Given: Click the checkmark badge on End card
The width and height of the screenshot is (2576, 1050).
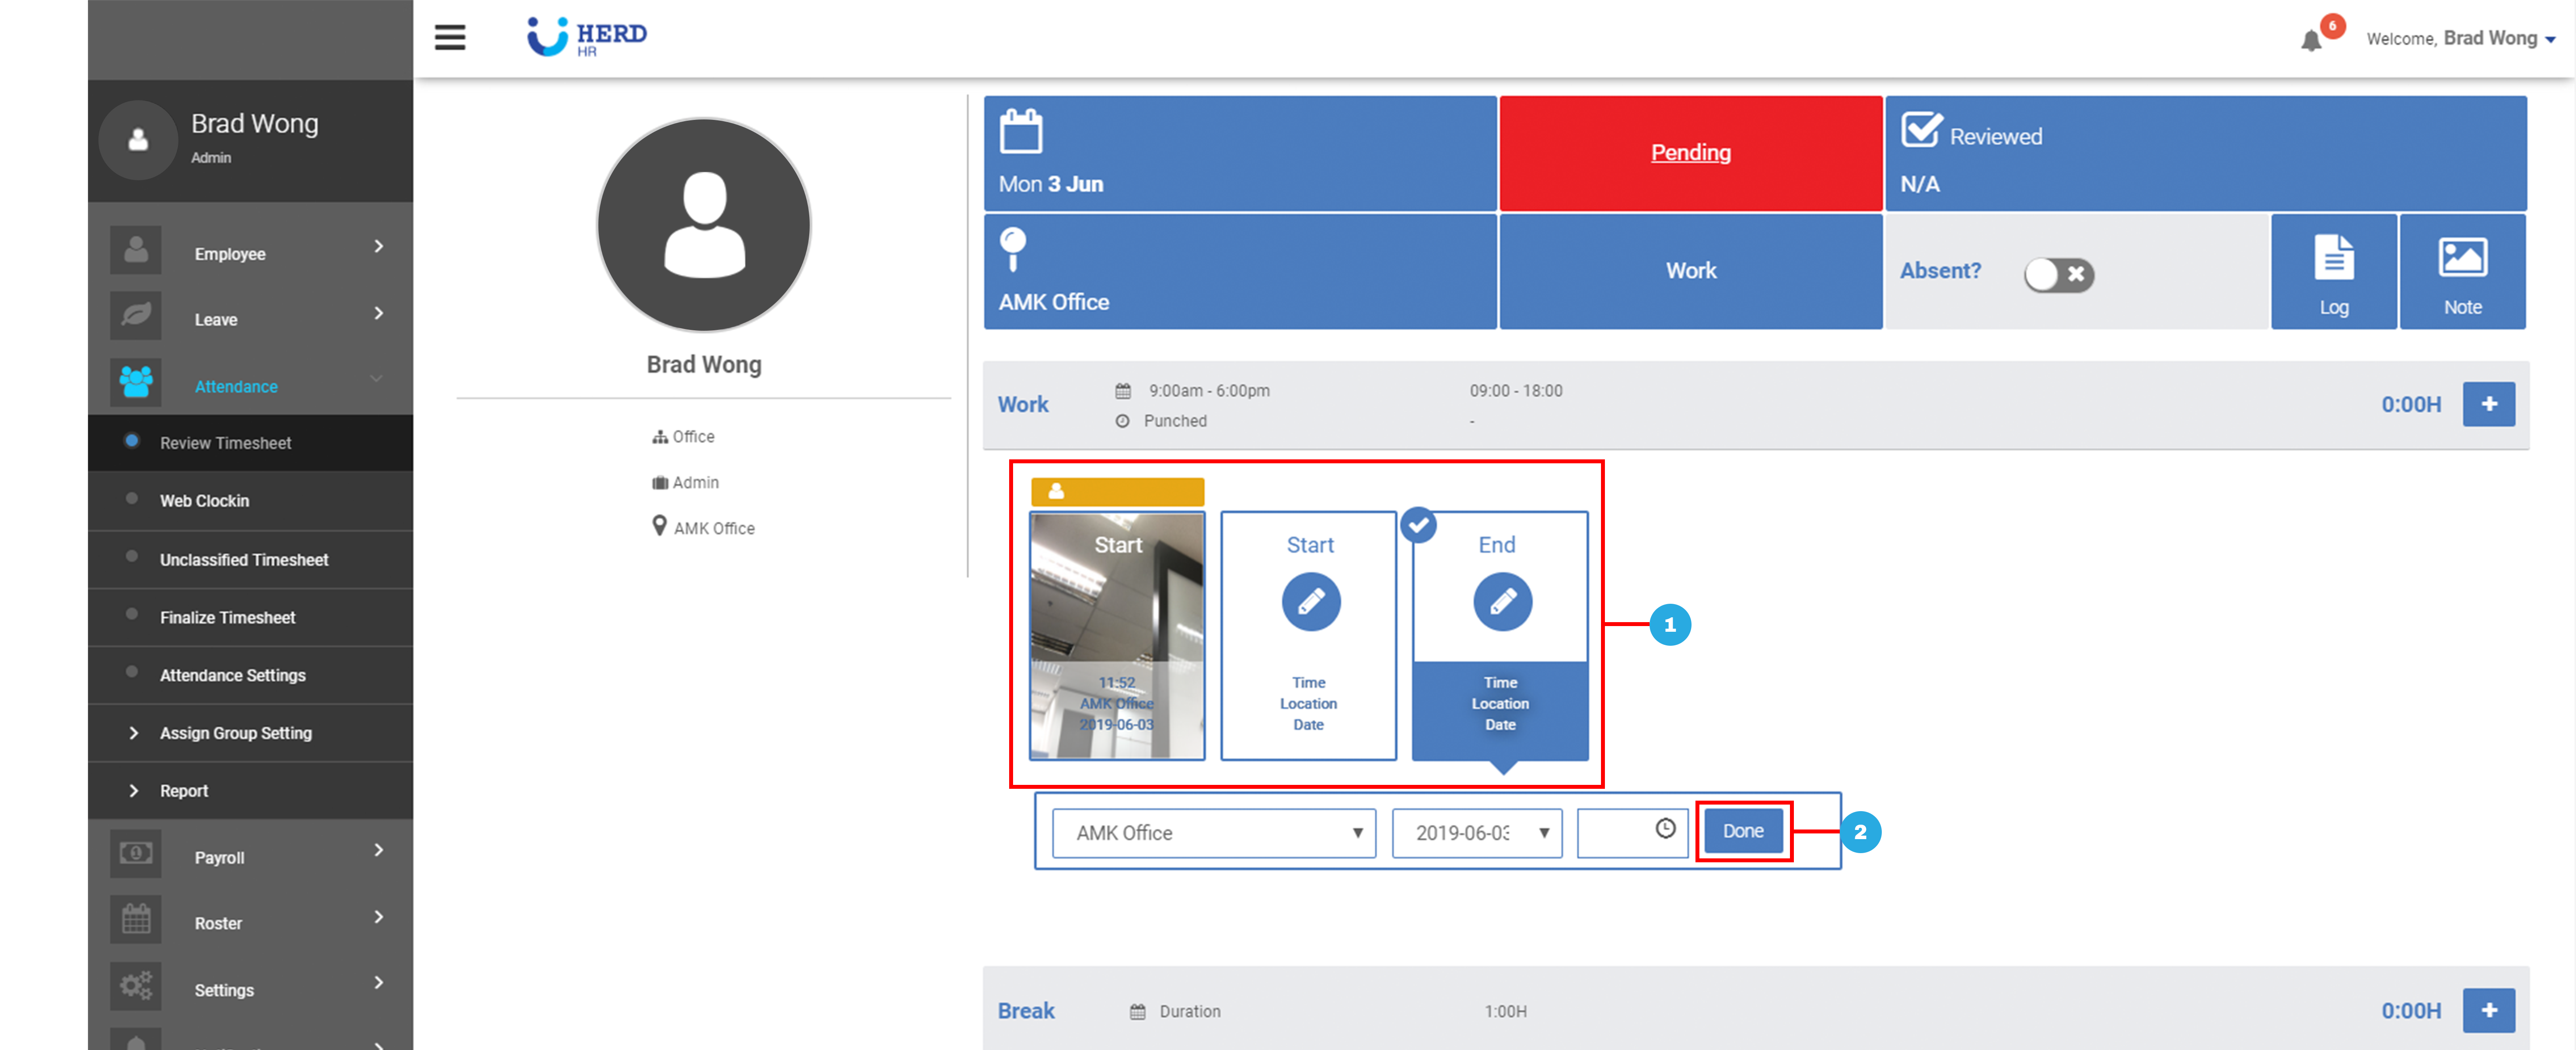Looking at the screenshot, I should [1418, 524].
